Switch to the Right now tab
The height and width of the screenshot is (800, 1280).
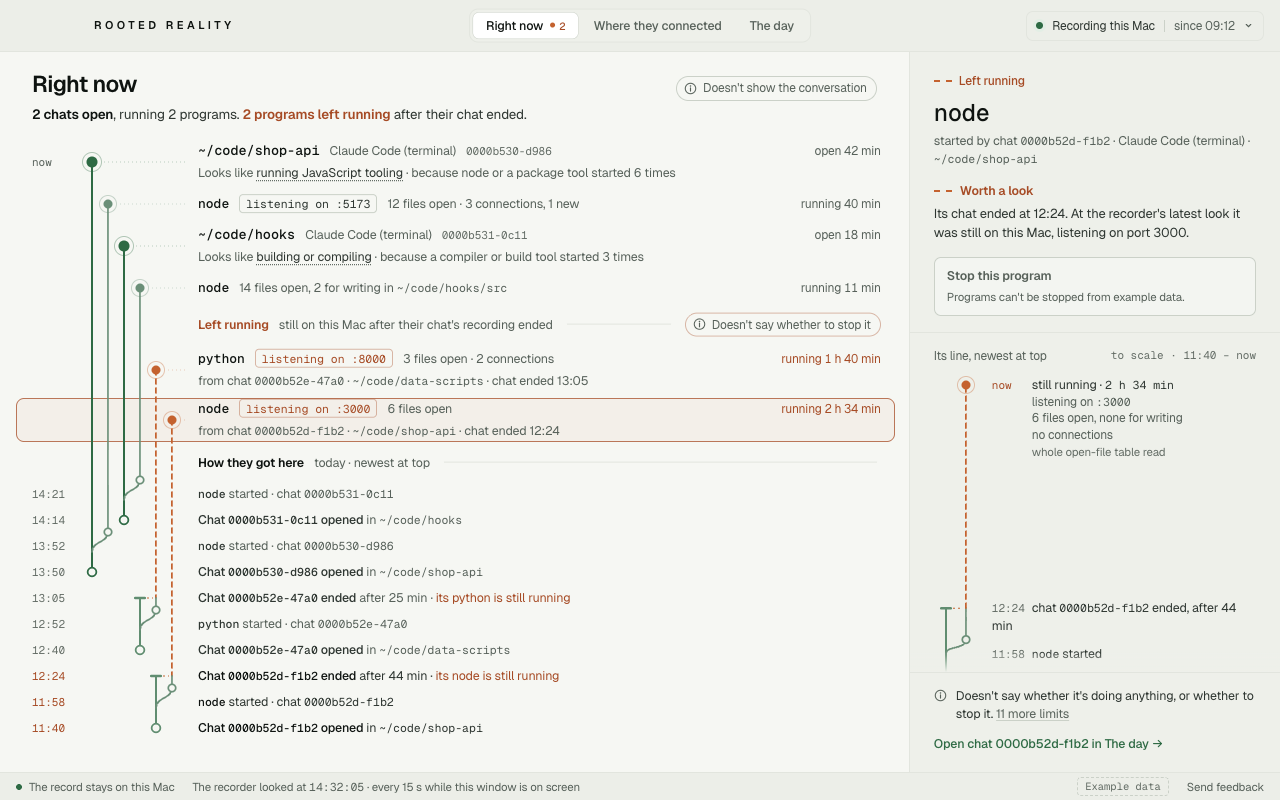525,26
